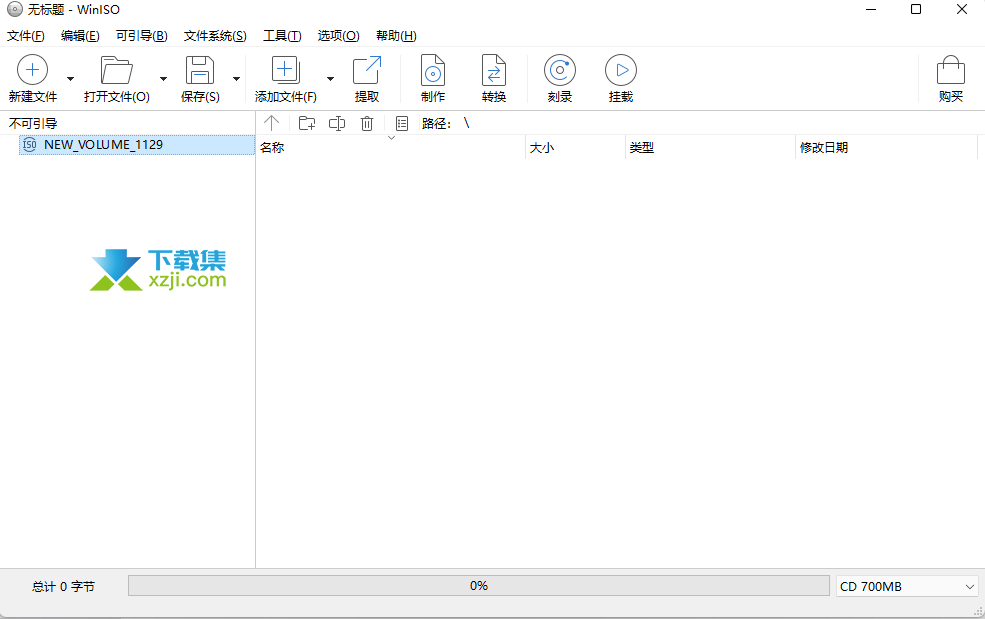Click the WinISO disc icon in the title bar
The image size is (985, 619).
pyautogui.click(x=15, y=9)
